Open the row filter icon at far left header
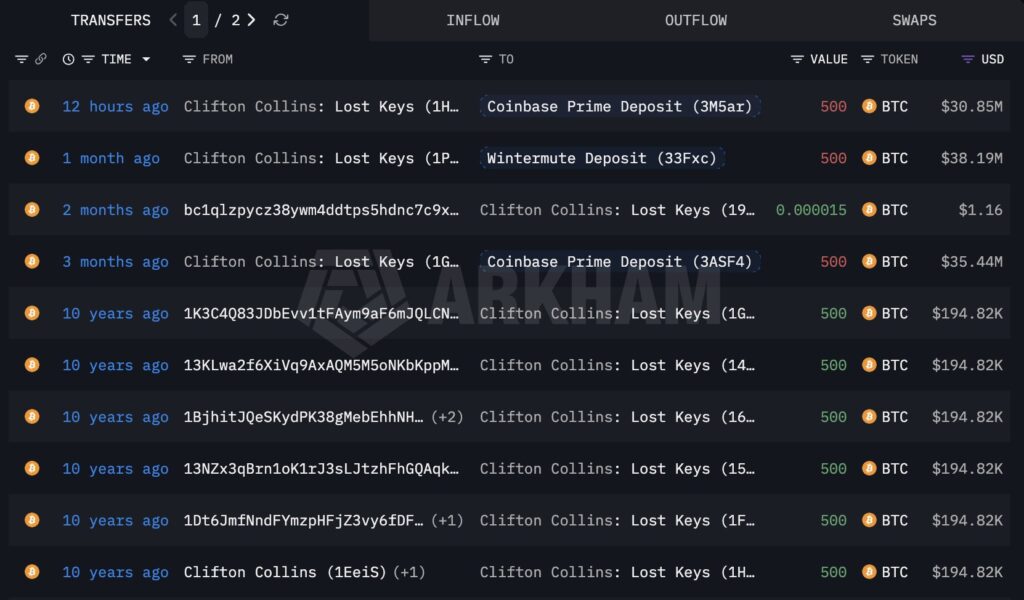Viewport: 1024px width, 600px height. 22,59
